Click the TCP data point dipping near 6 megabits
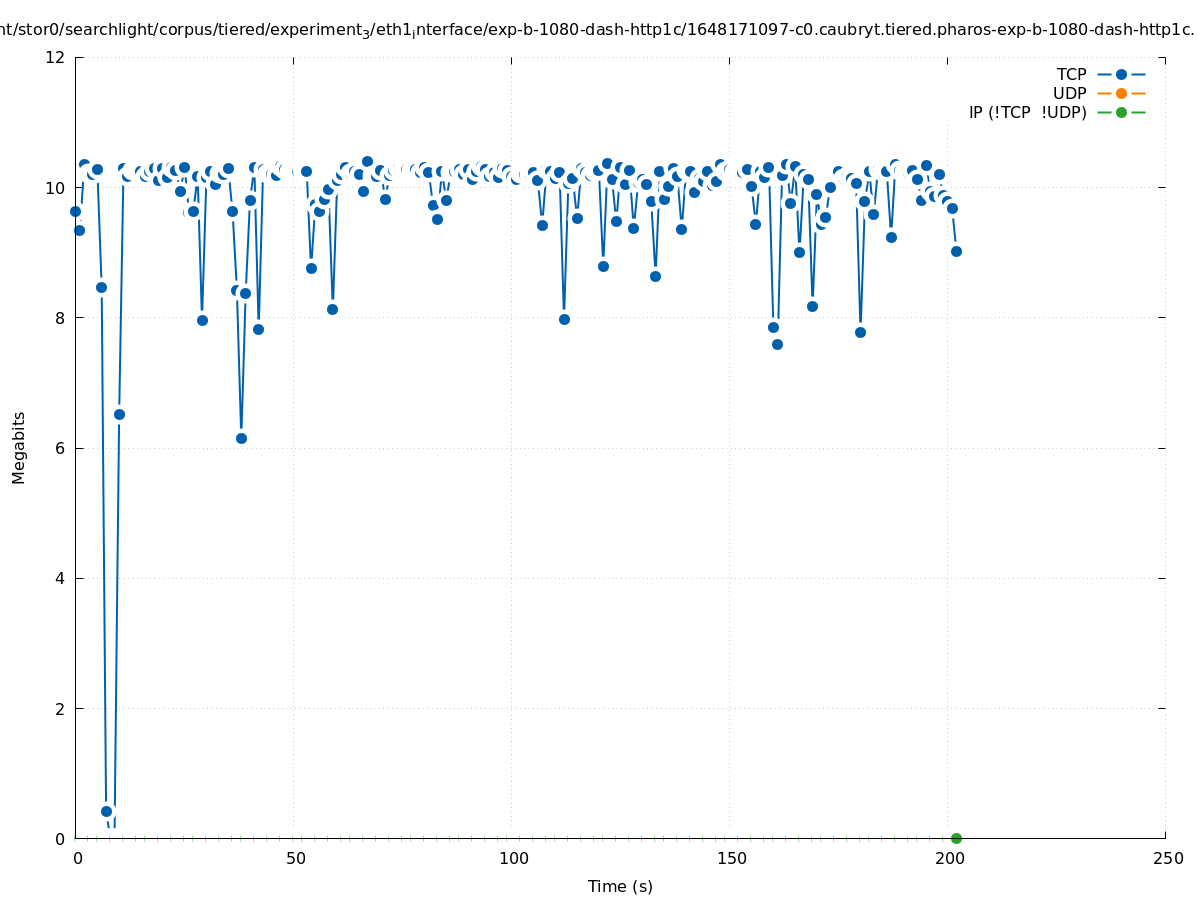Viewport: 1197px width, 900px height. 241,438
